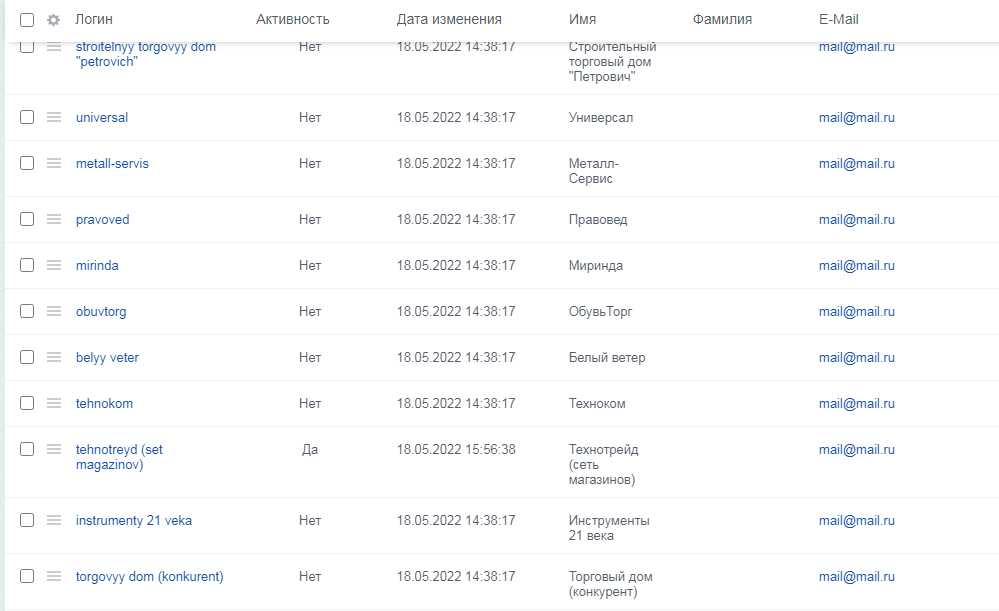Click the name Белый ветер

(x=607, y=357)
